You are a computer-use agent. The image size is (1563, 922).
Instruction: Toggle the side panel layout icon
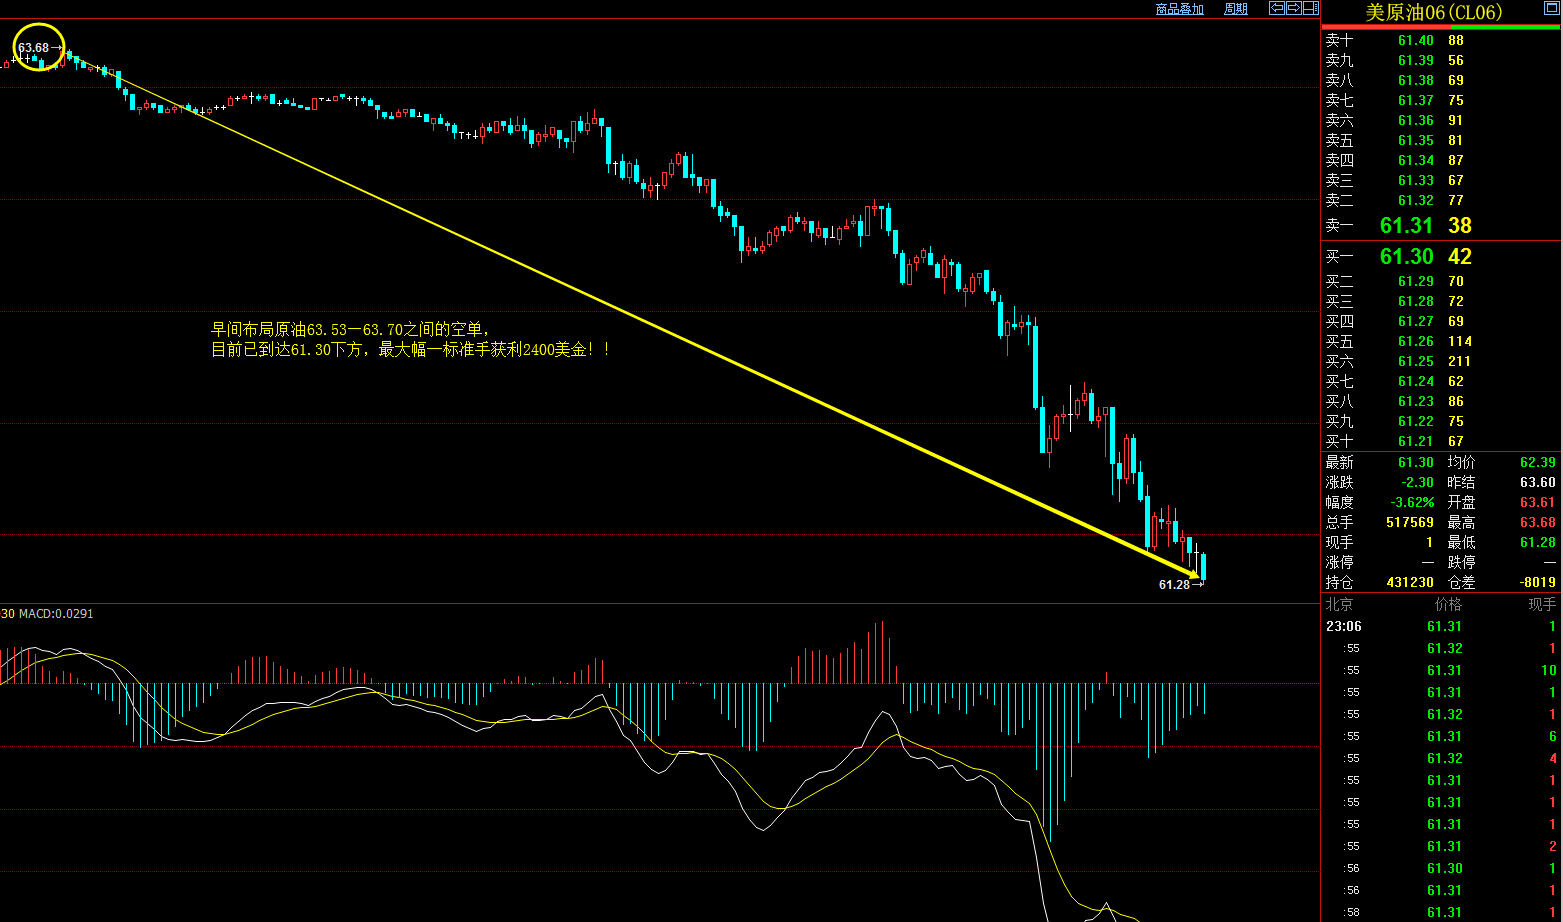pos(1311,8)
